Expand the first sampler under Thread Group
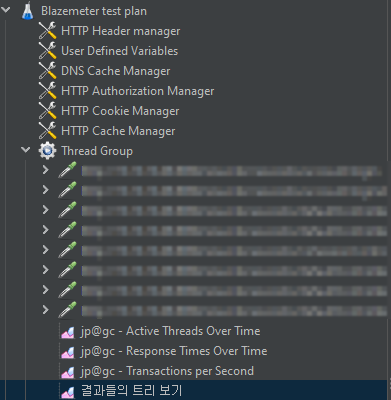The width and height of the screenshot is (391, 400). tap(46, 170)
